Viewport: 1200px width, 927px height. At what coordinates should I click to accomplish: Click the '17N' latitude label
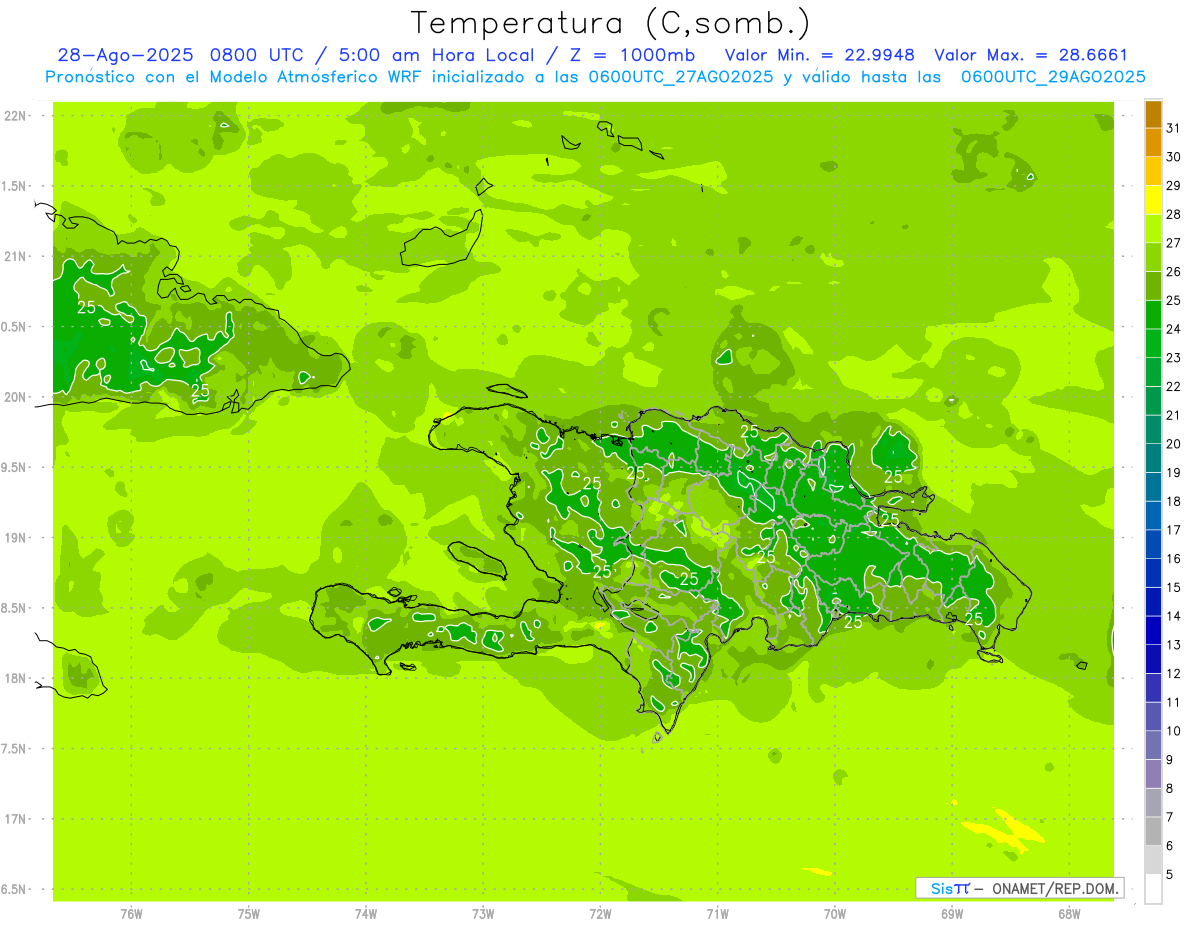[x=16, y=820]
